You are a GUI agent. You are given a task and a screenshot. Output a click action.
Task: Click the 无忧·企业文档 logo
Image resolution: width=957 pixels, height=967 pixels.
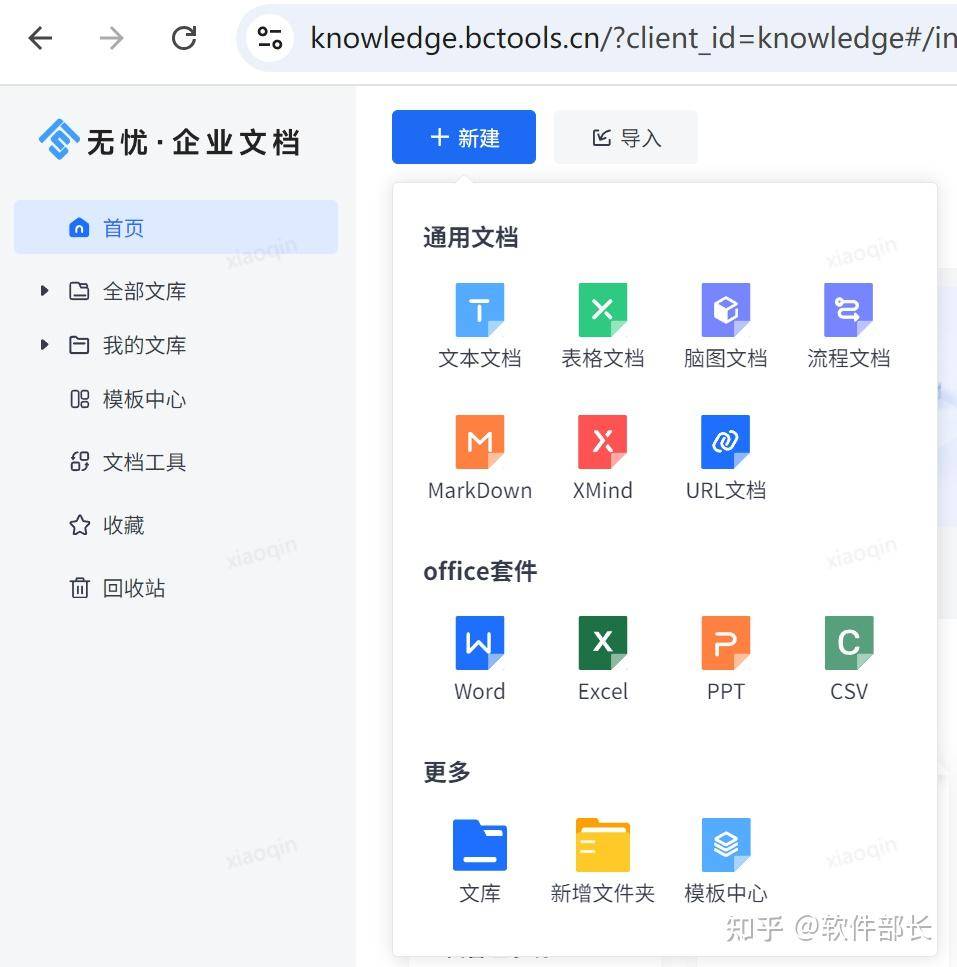169,141
